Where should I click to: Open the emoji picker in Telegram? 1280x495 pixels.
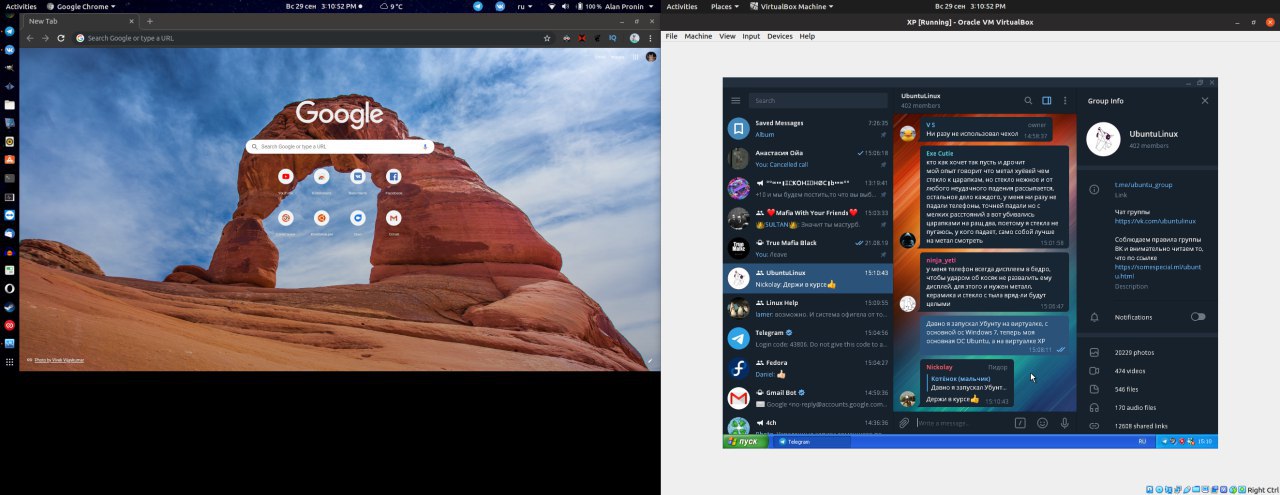point(1042,423)
